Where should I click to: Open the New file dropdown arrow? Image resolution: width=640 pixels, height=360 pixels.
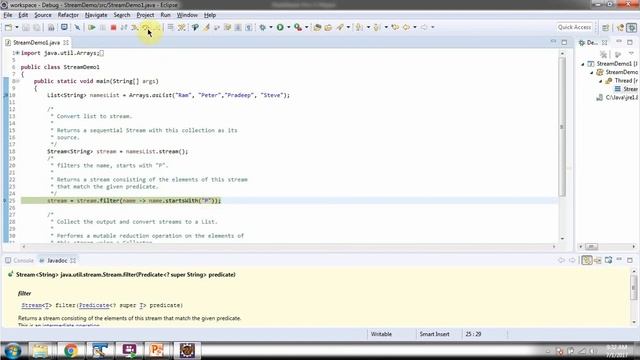[17, 27]
